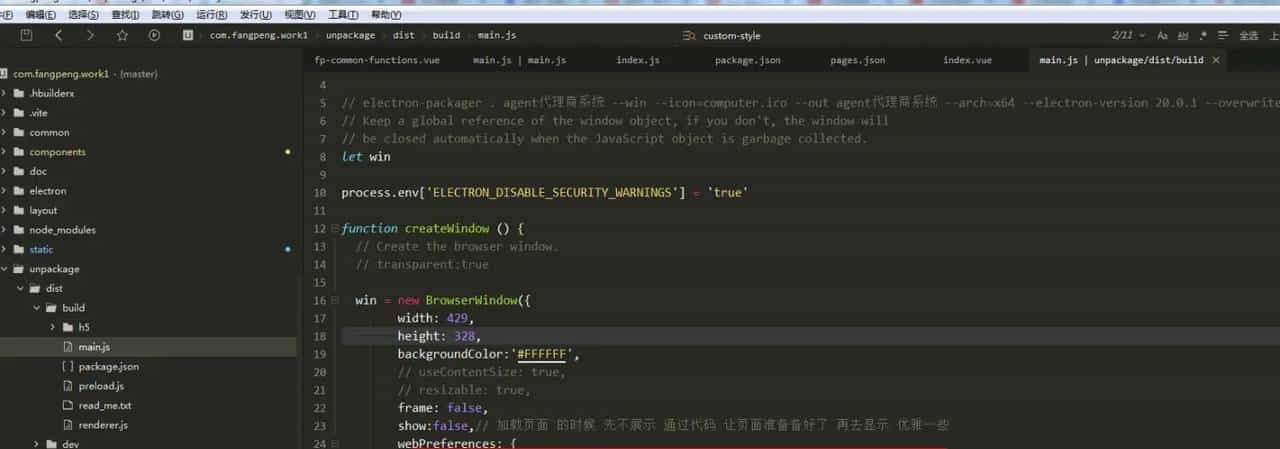
Task: Go back with the left arrow icon
Action: click(x=58, y=35)
